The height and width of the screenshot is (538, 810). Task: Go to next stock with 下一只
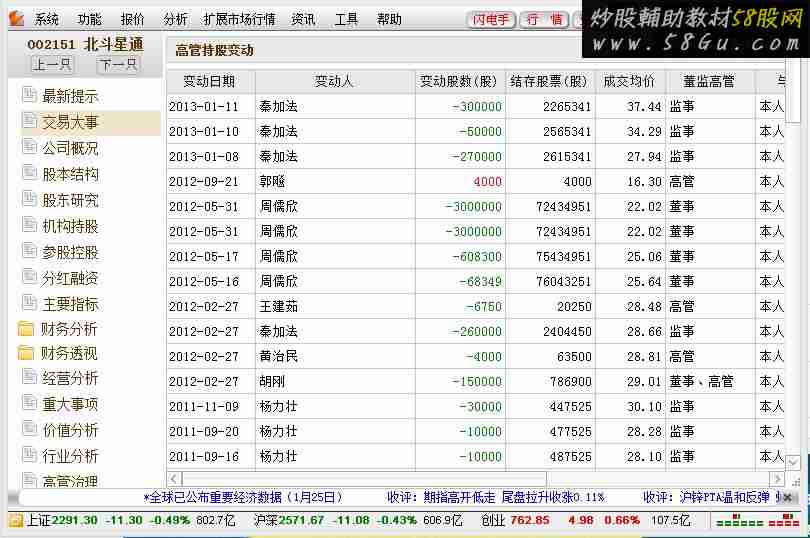118,65
